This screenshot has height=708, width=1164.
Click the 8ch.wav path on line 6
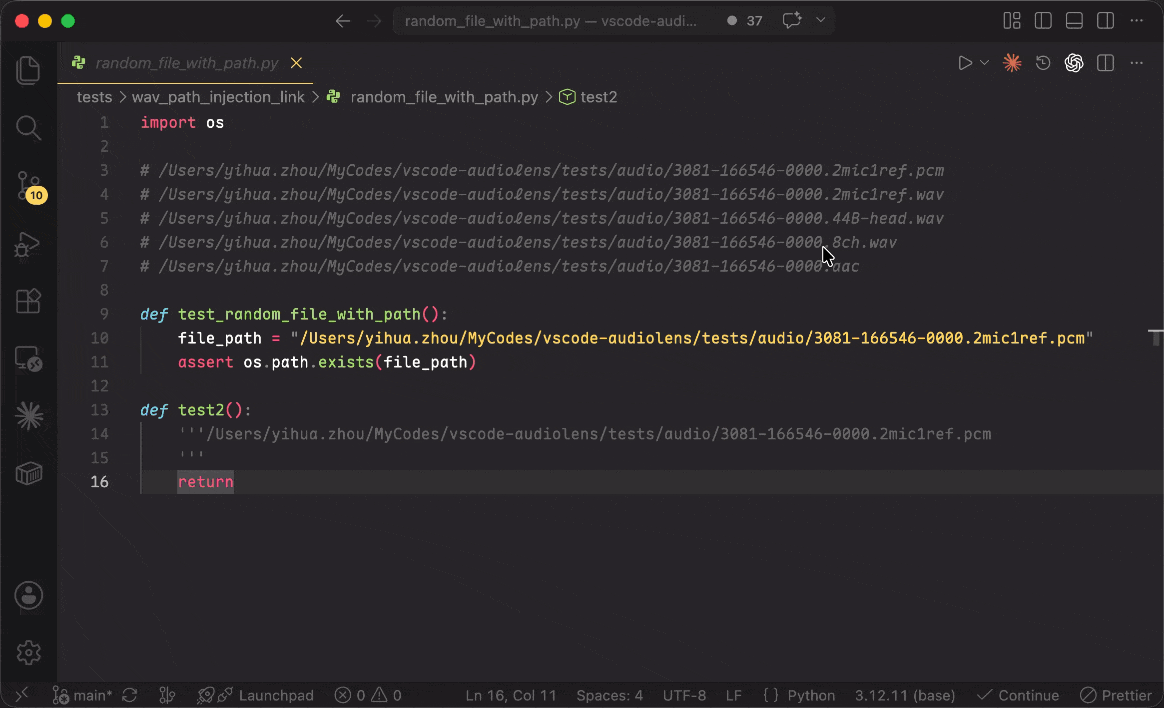518,242
